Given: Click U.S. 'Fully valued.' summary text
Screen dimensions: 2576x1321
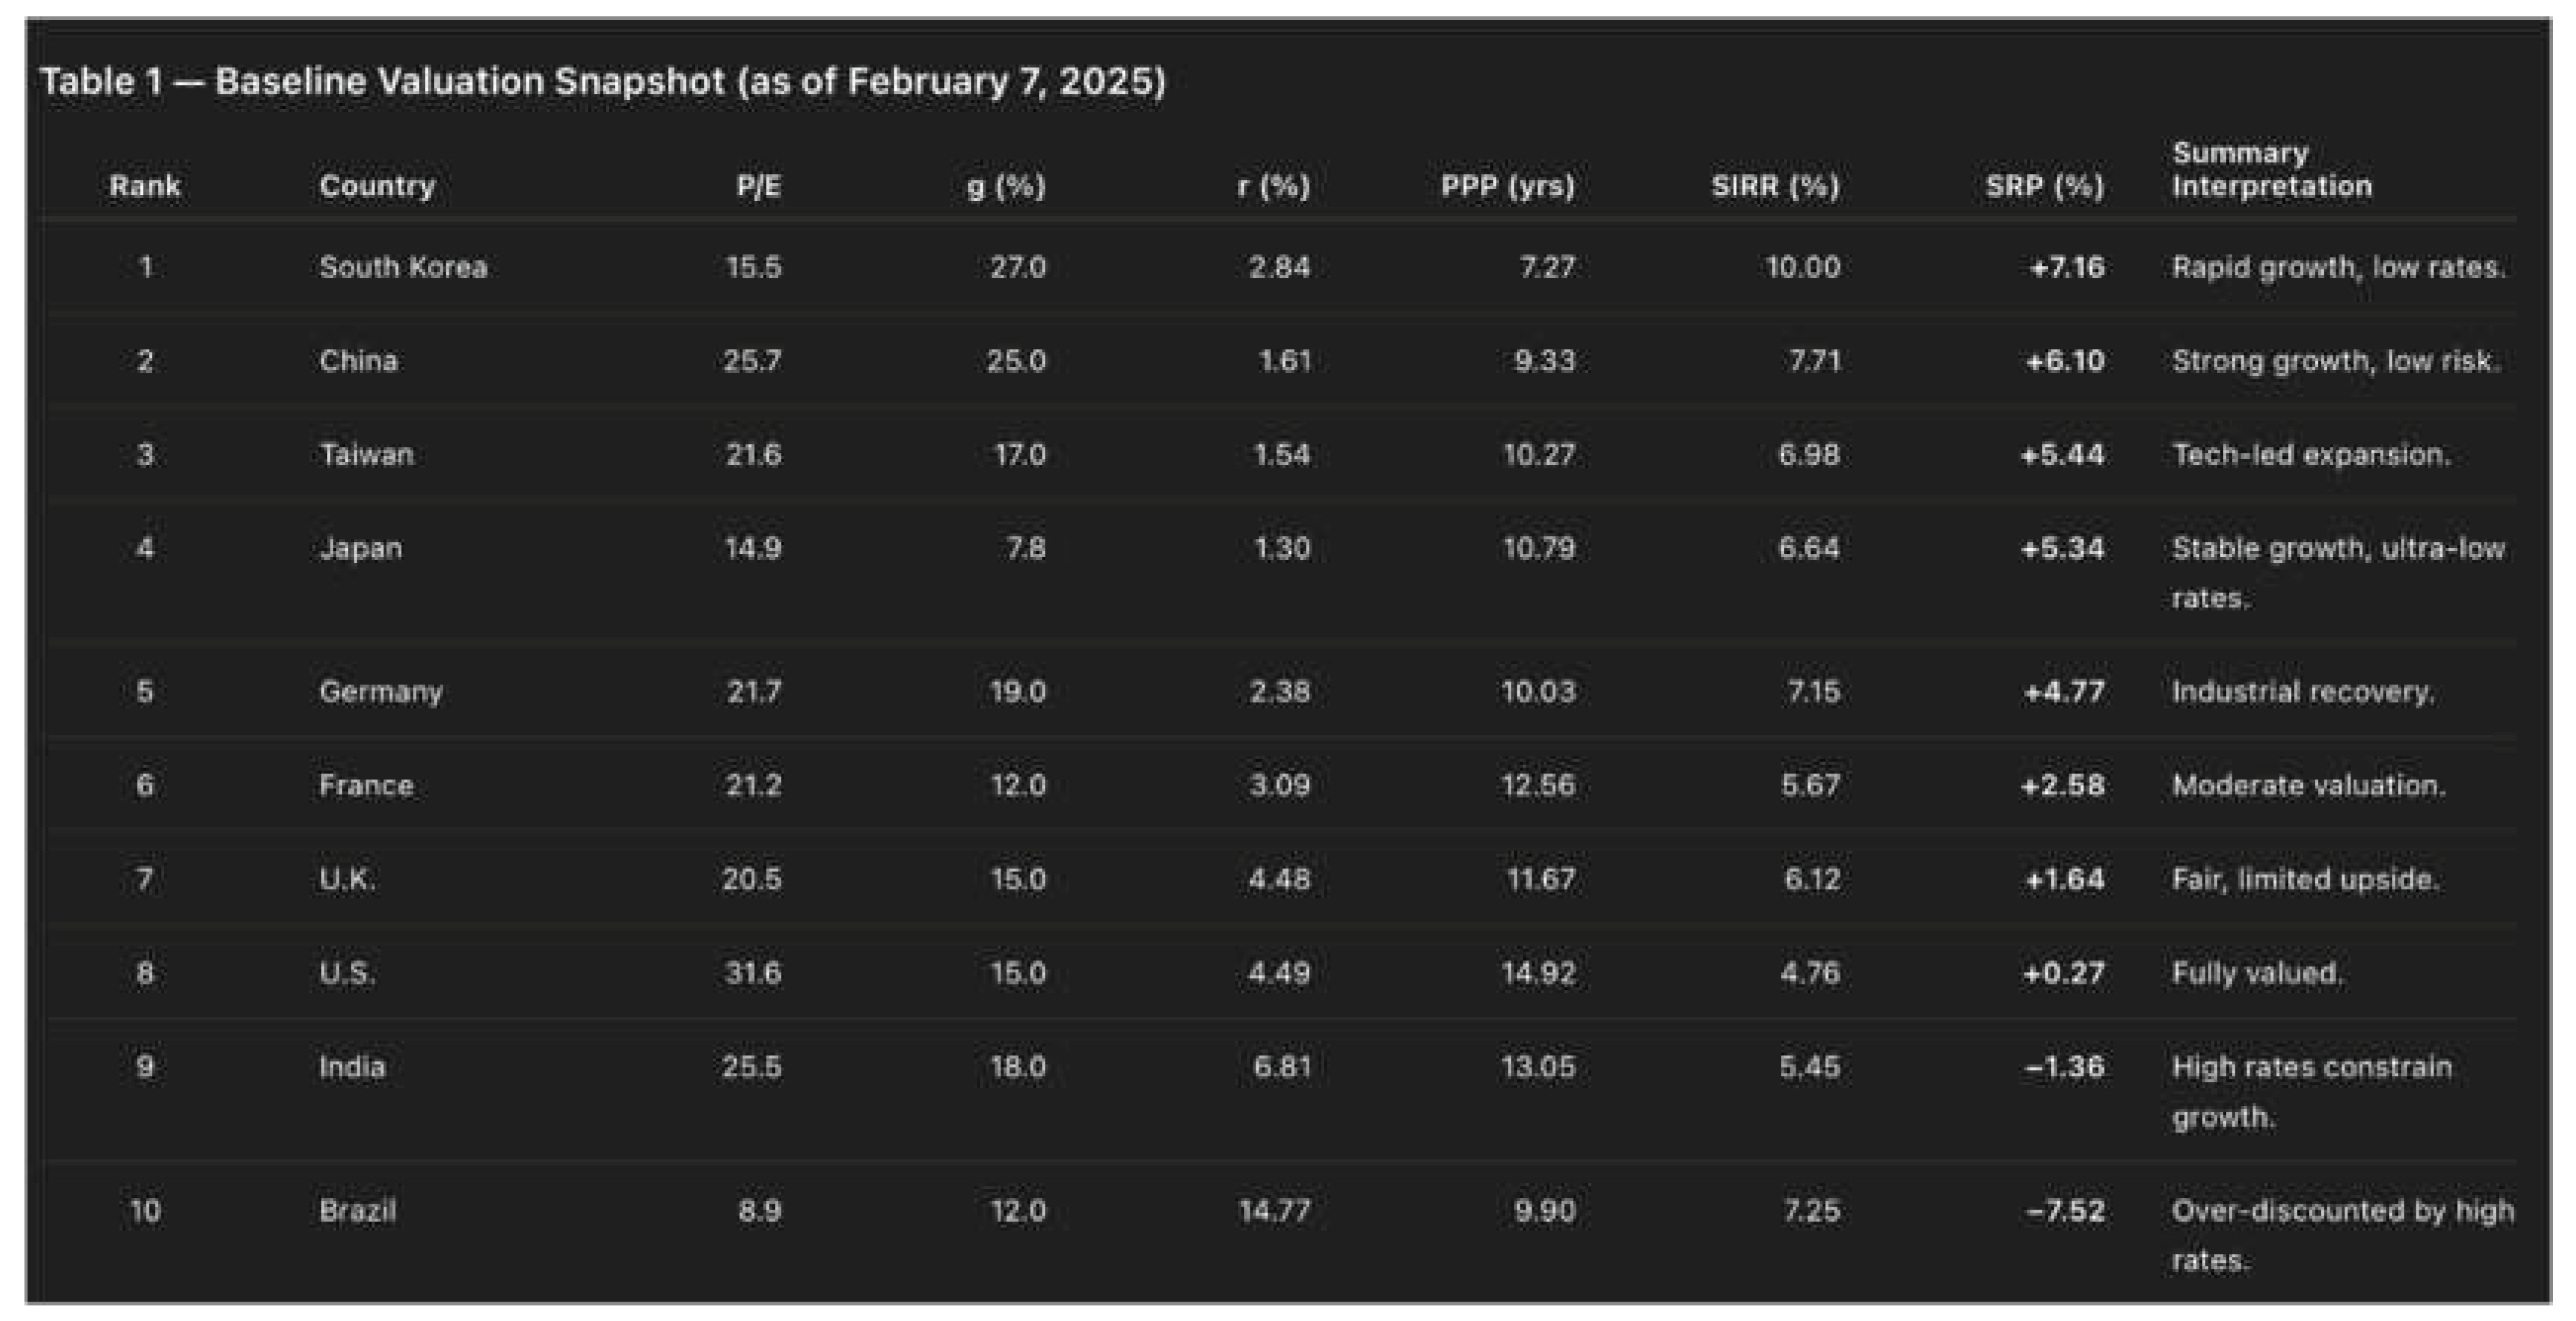Looking at the screenshot, I should [2257, 973].
